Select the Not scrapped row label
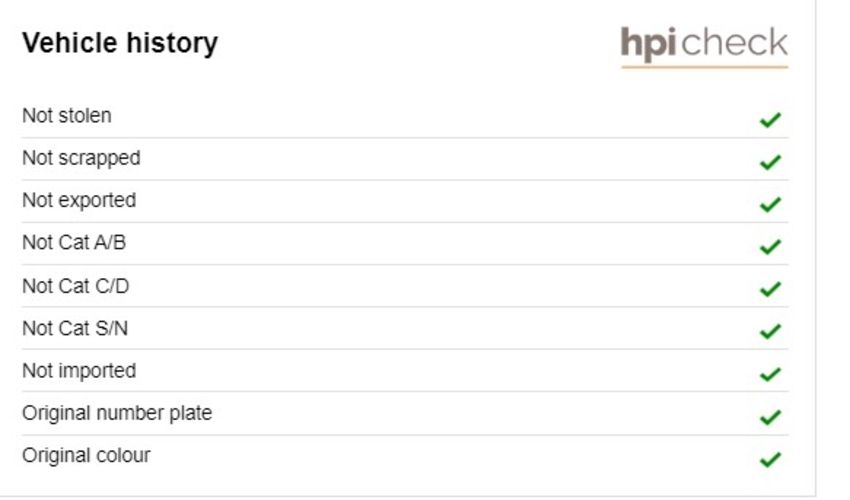 (81, 158)
